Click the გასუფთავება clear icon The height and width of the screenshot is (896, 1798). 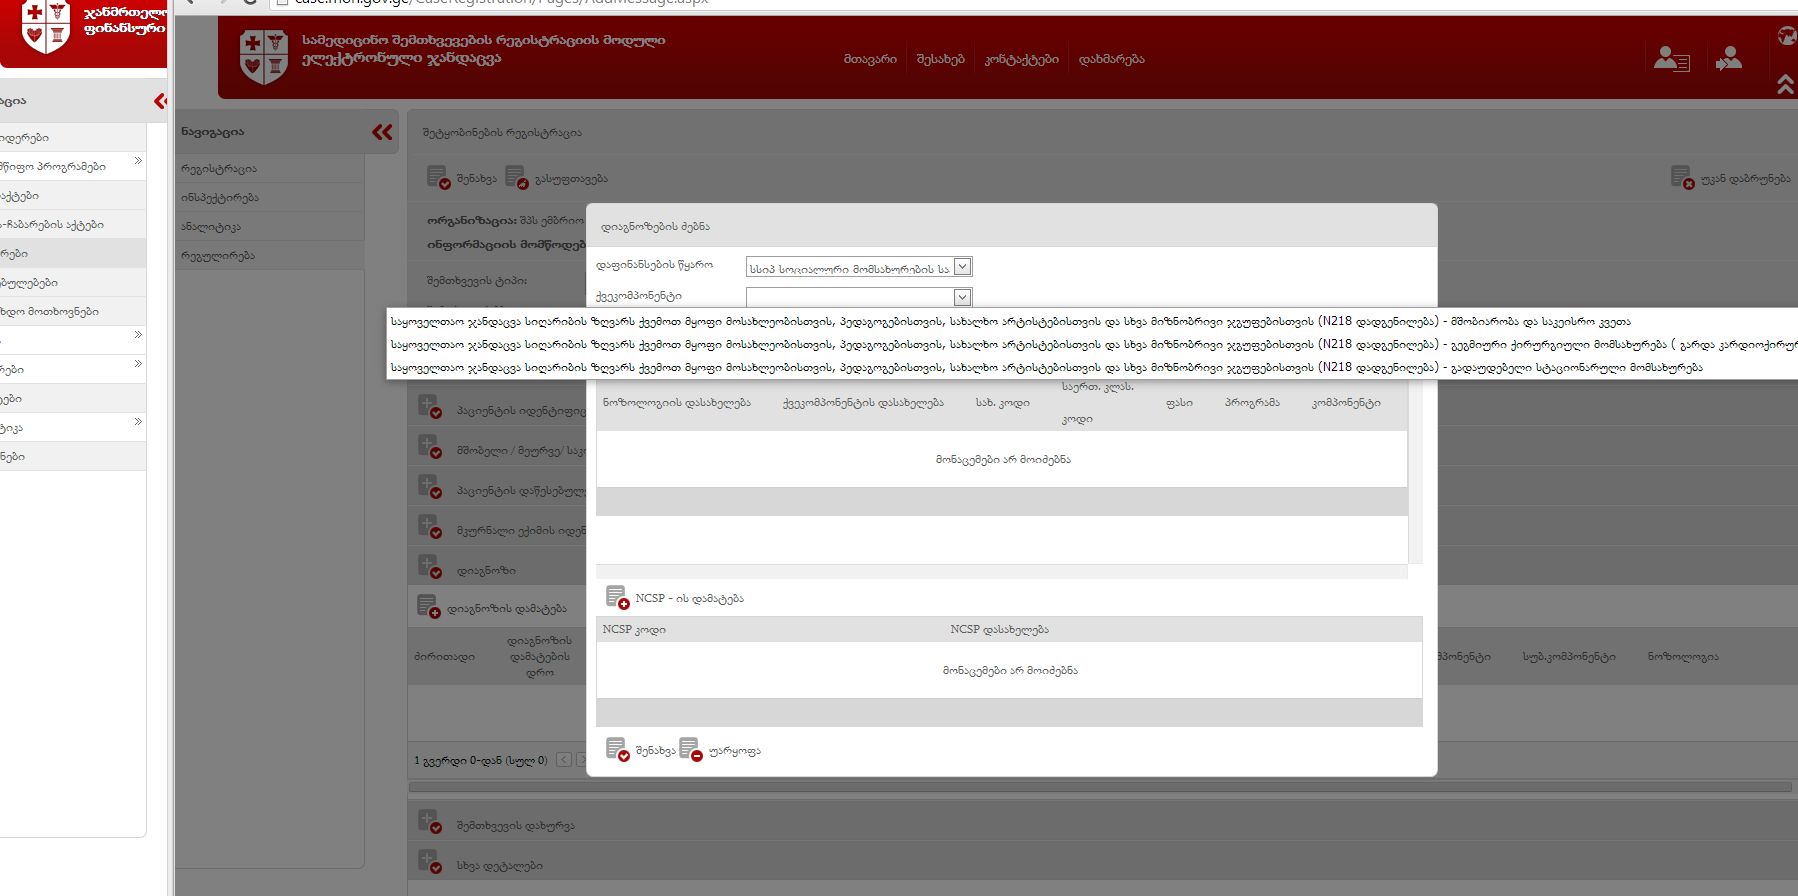point(516,178)
